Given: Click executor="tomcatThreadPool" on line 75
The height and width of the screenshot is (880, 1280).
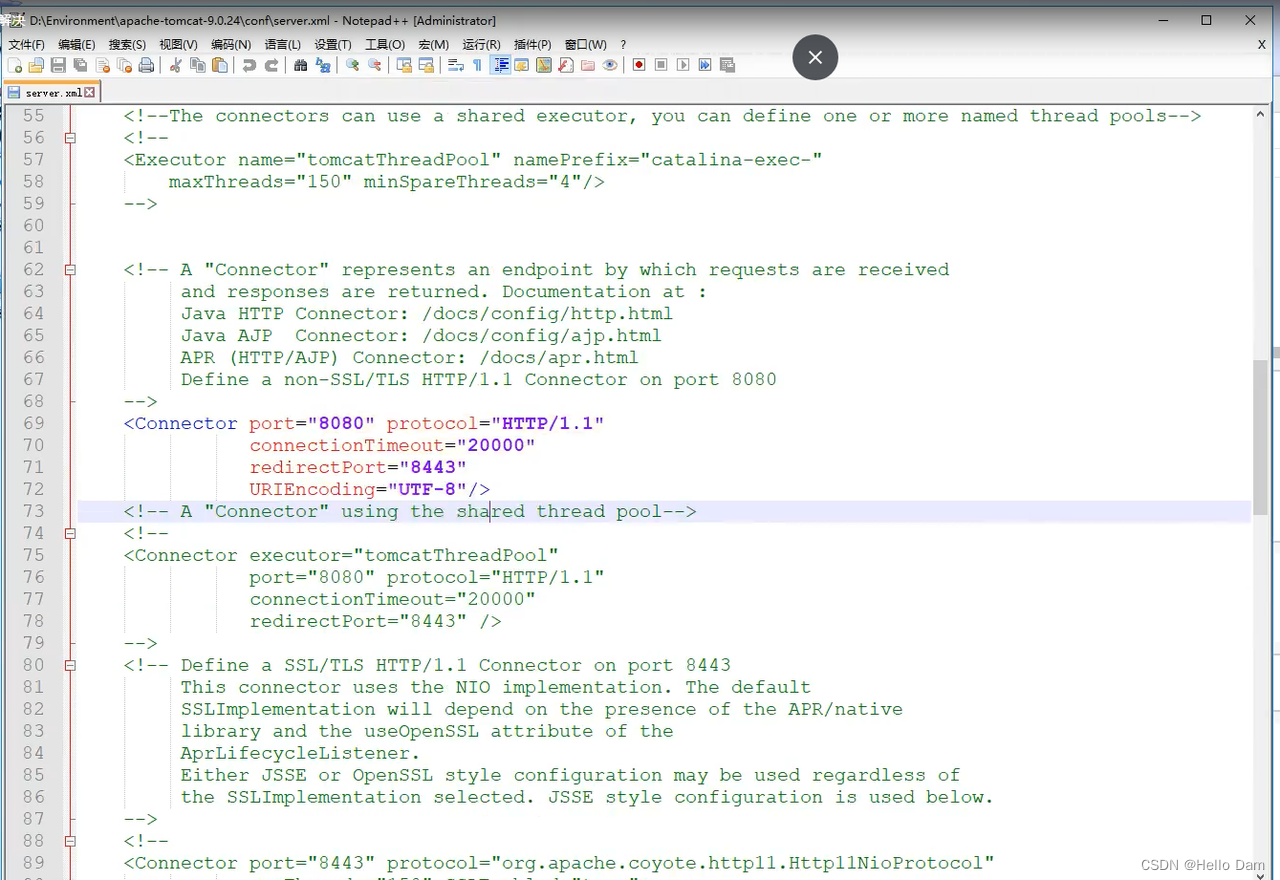Looking at the screenshot, I should coord(404,555).
